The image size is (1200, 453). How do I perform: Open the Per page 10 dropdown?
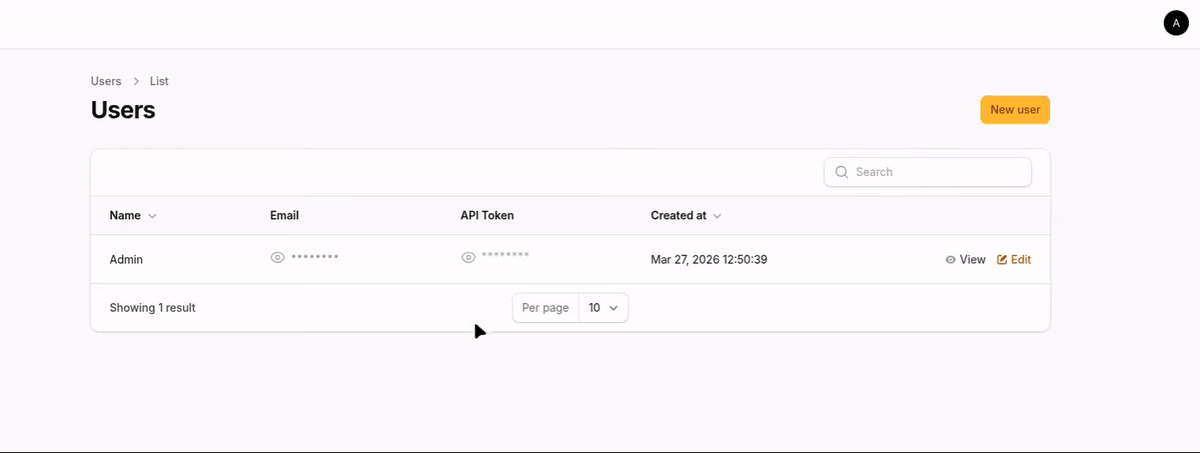(x=604, y=308)
